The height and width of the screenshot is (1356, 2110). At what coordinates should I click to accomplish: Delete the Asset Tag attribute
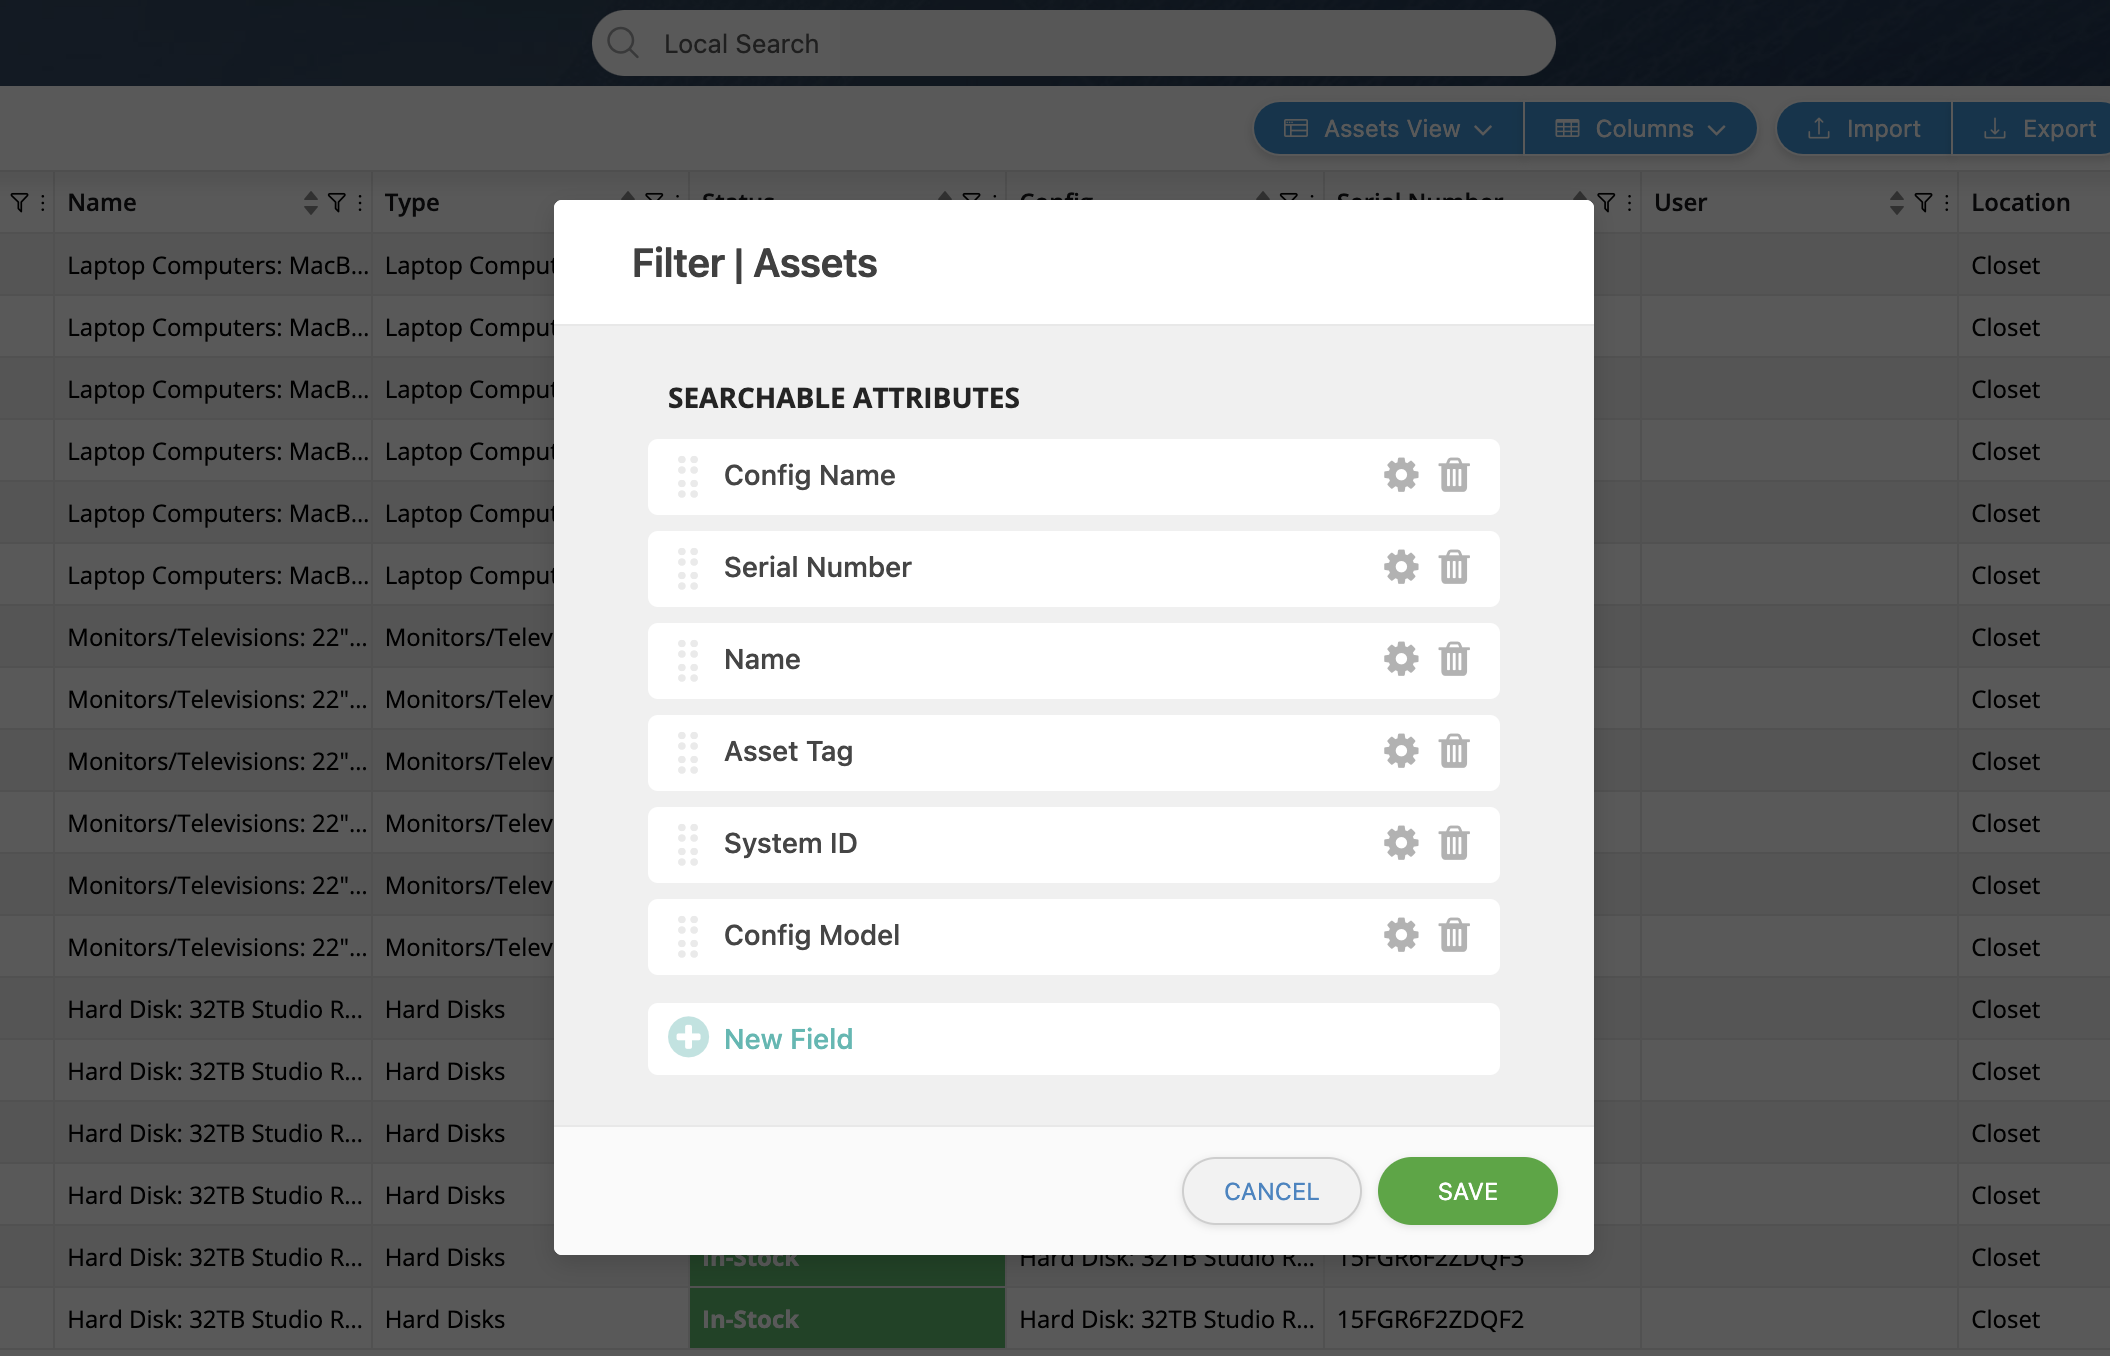1454,751
